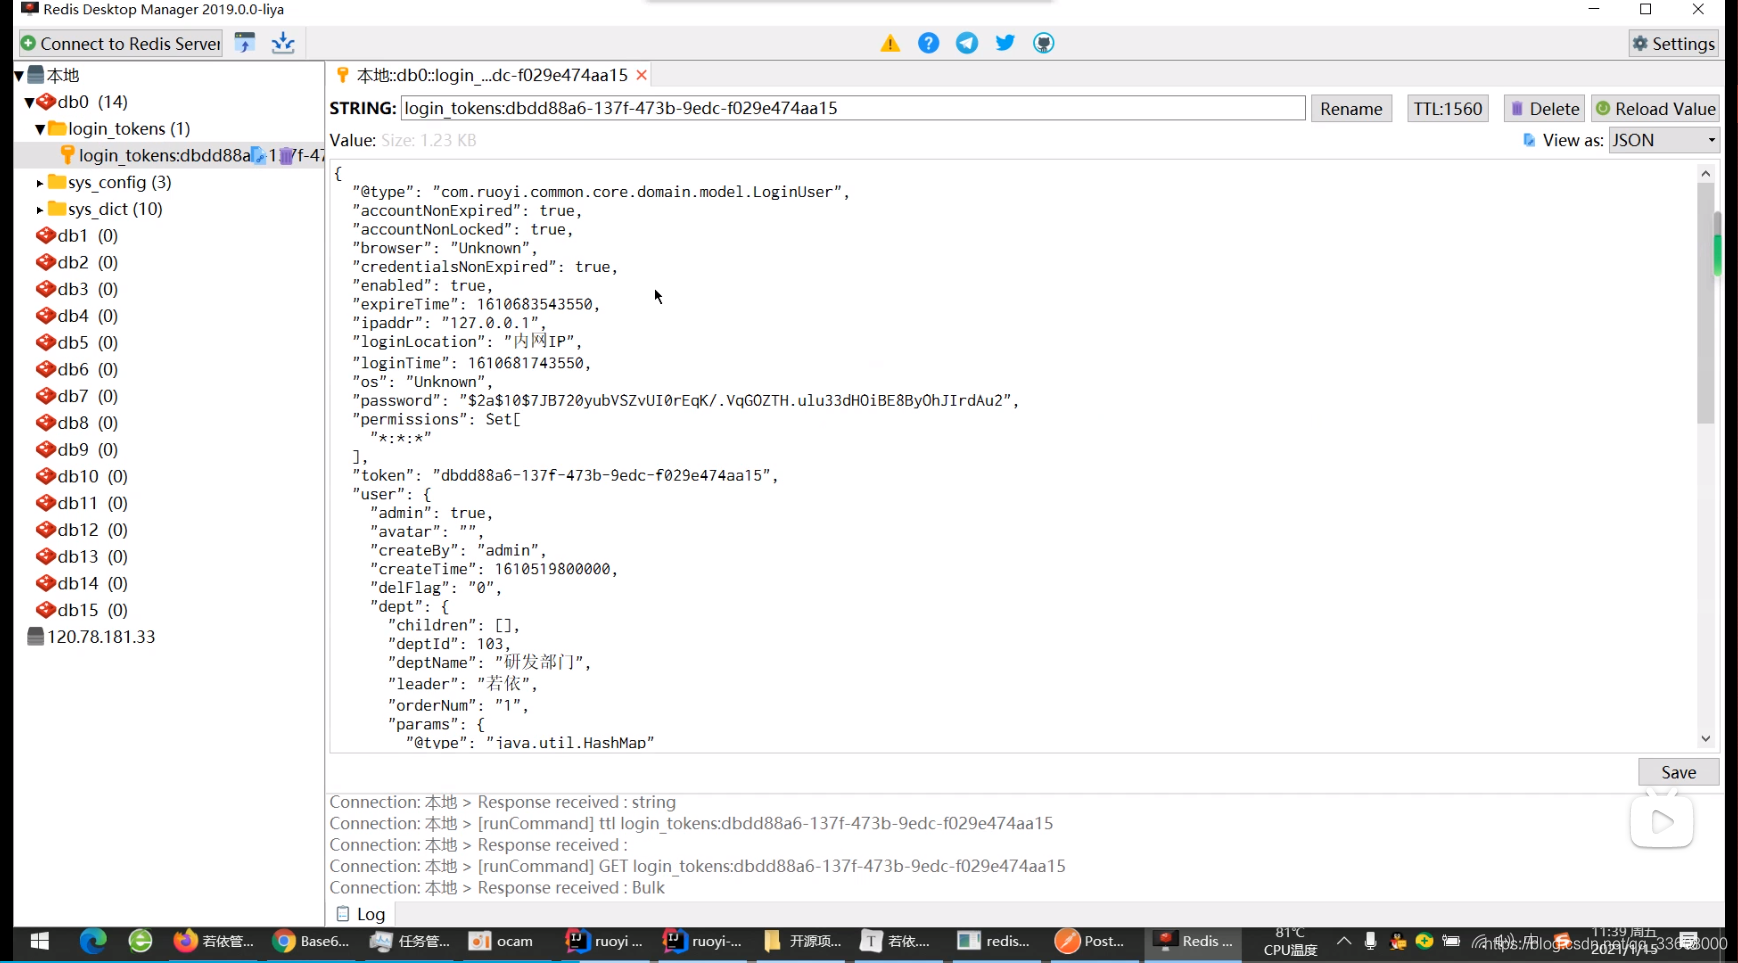Image resolution: width=1738 pixels, height=963 pixels.
Task: Click value editor scroll up arrow
Action: tap(1705, 173)
